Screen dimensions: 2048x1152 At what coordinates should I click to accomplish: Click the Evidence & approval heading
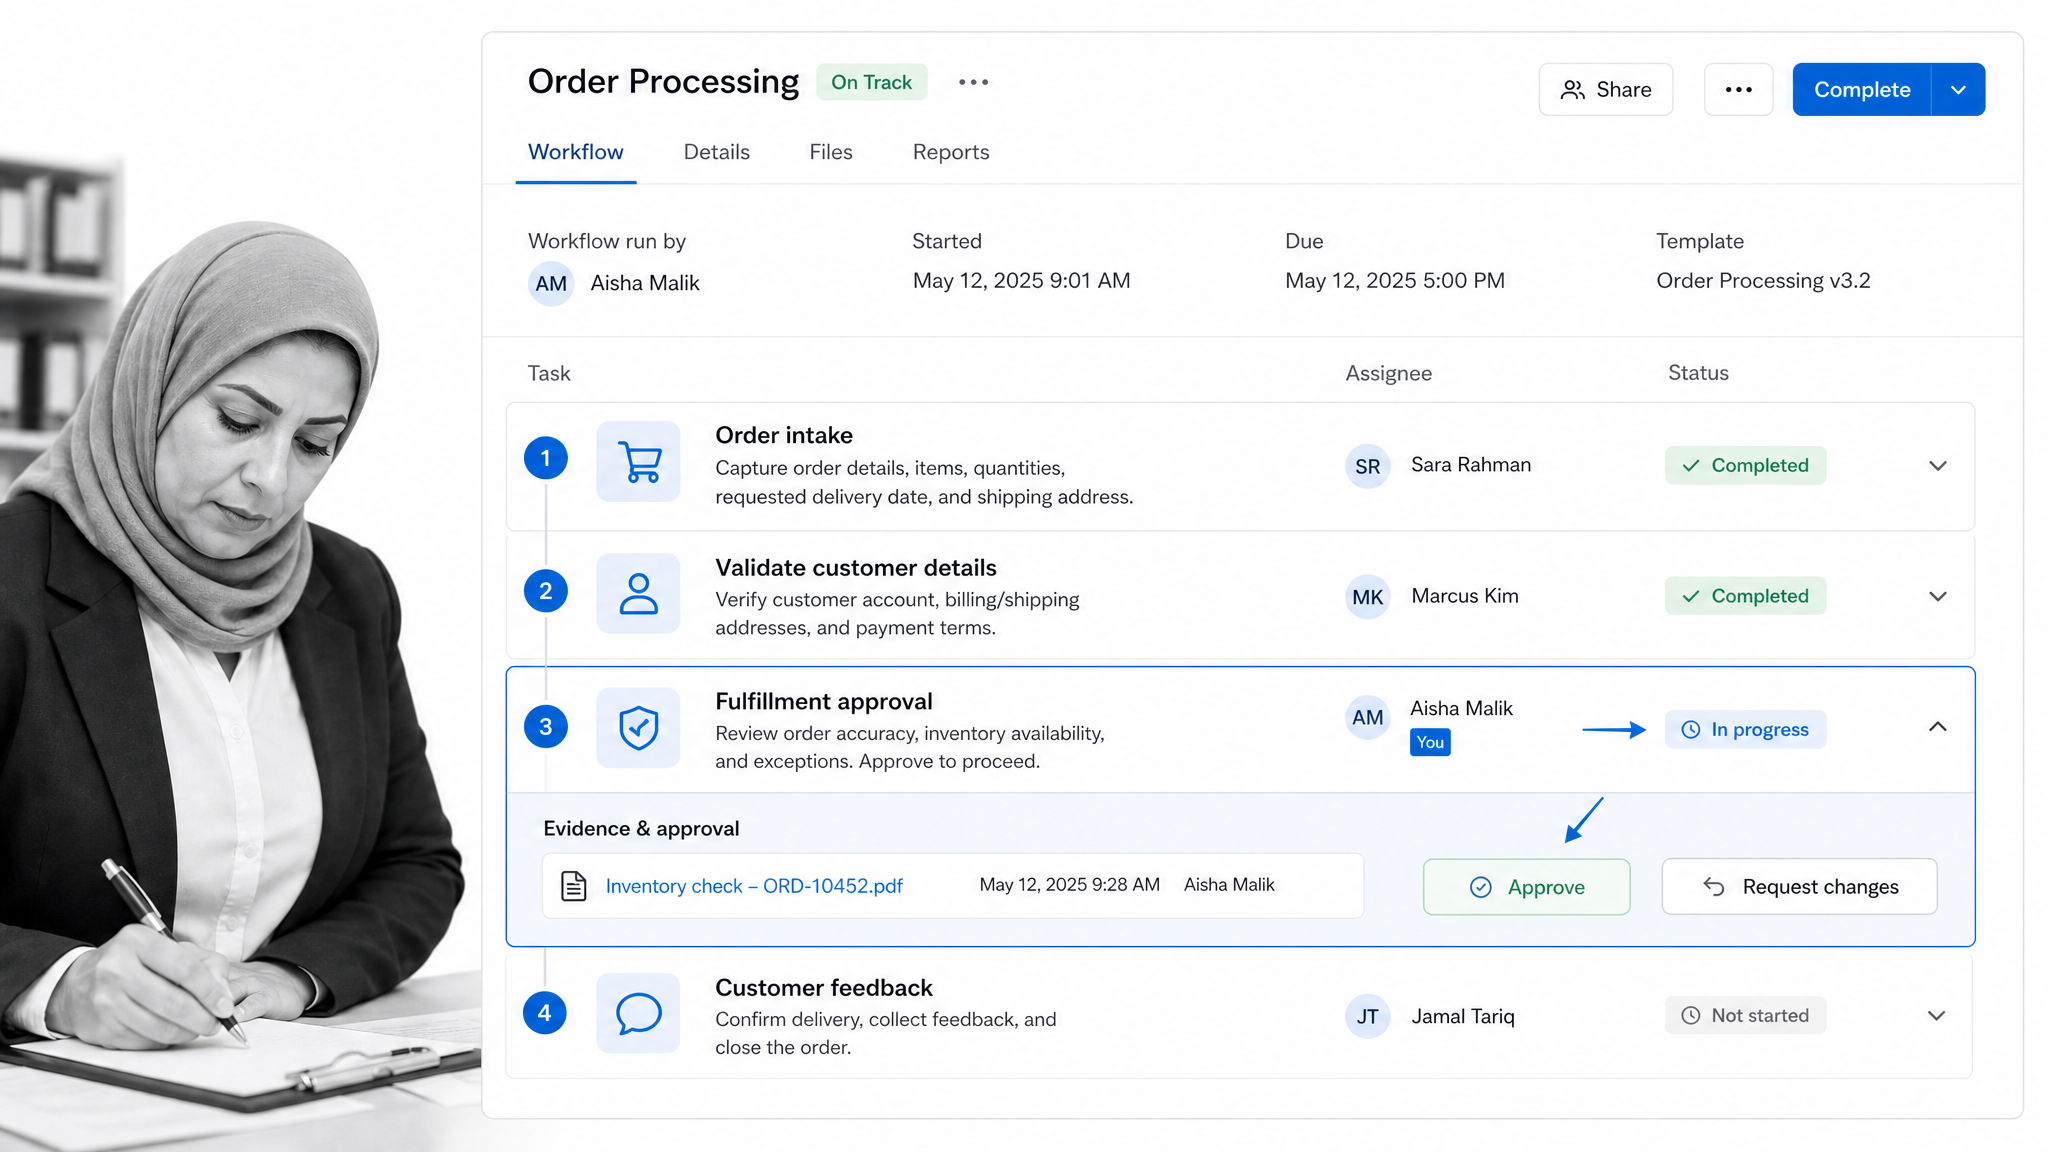(x=641, y=829)
